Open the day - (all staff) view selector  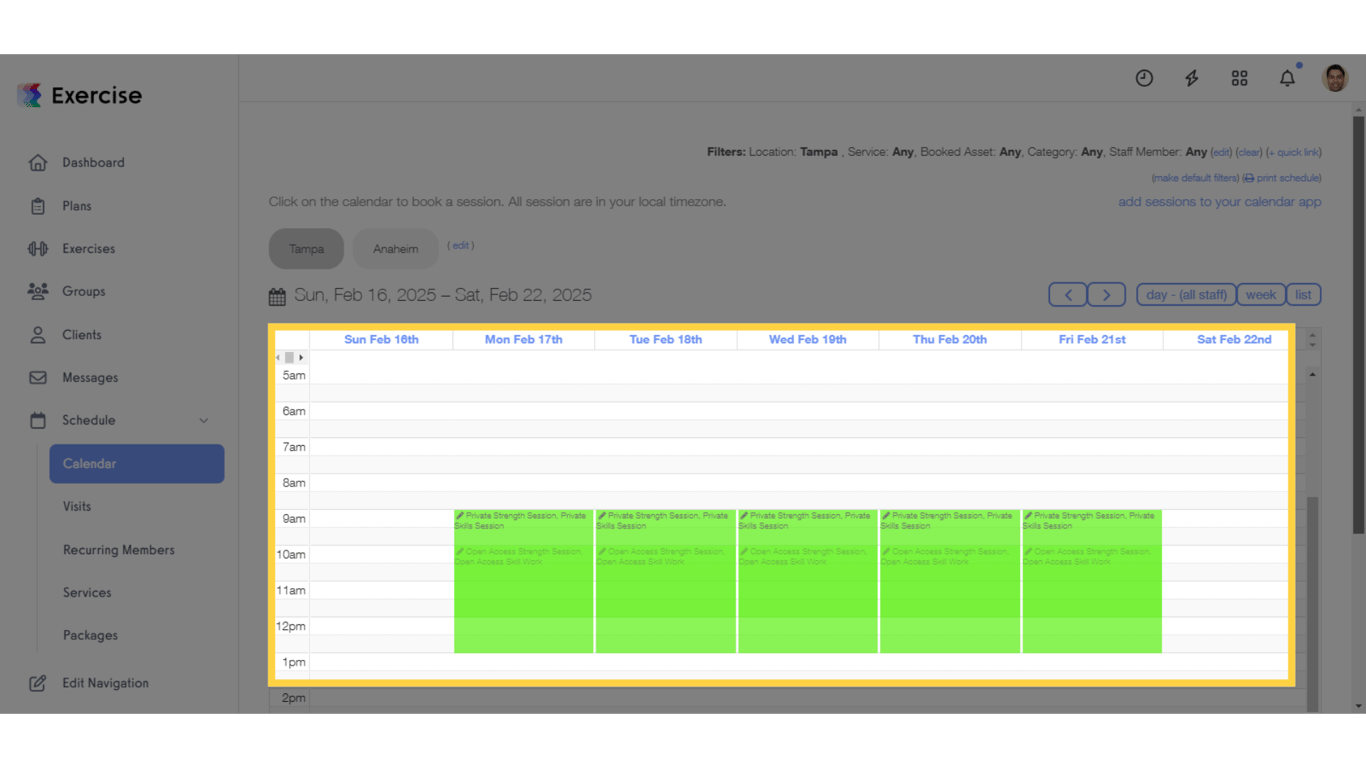coord(1185,294)
